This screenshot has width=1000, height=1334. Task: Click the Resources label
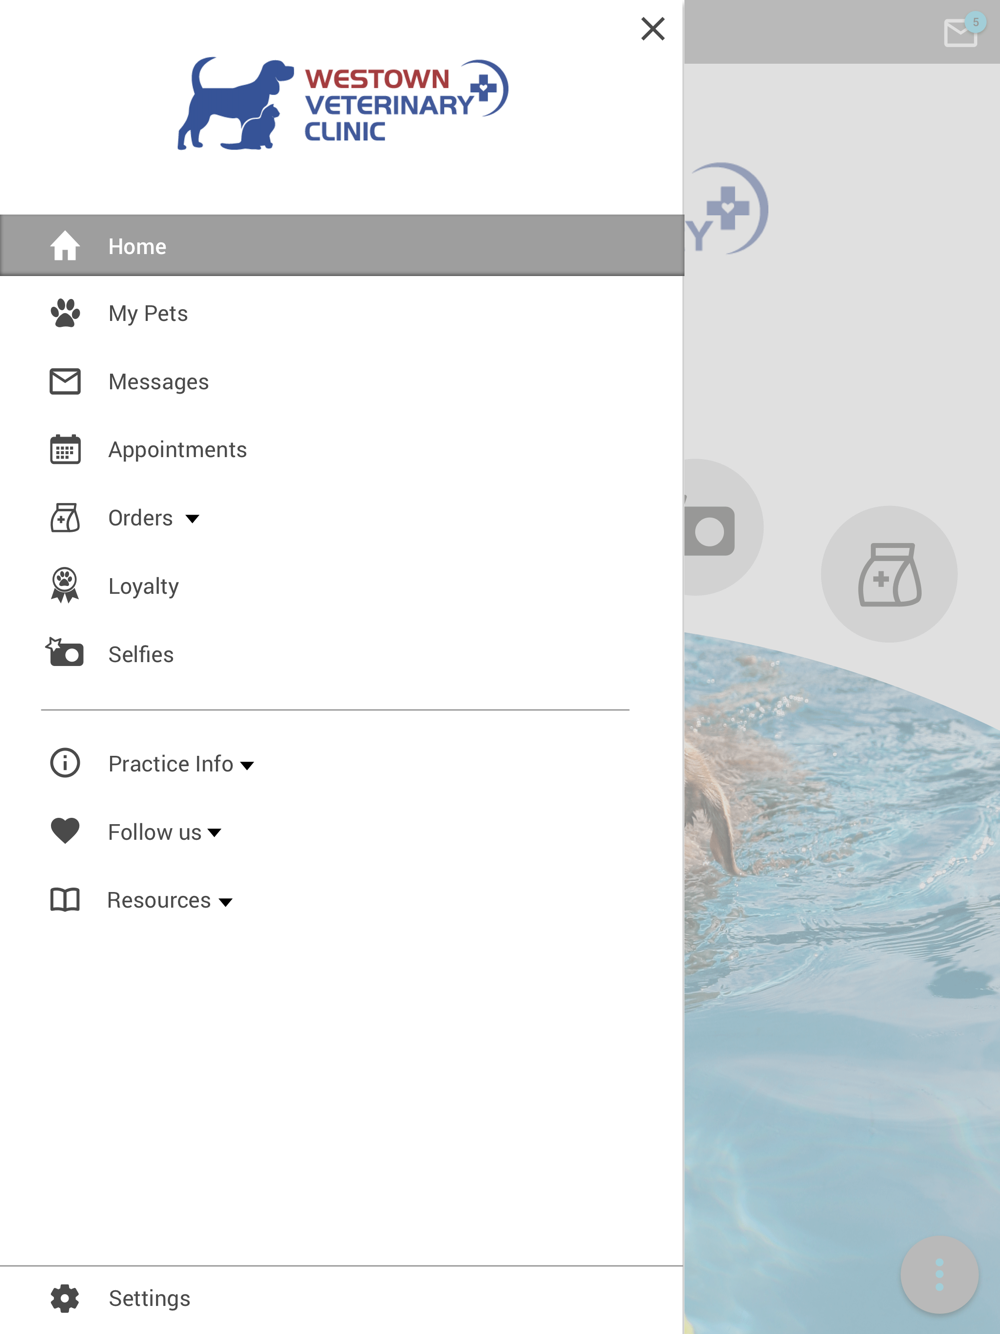point(158,900)
